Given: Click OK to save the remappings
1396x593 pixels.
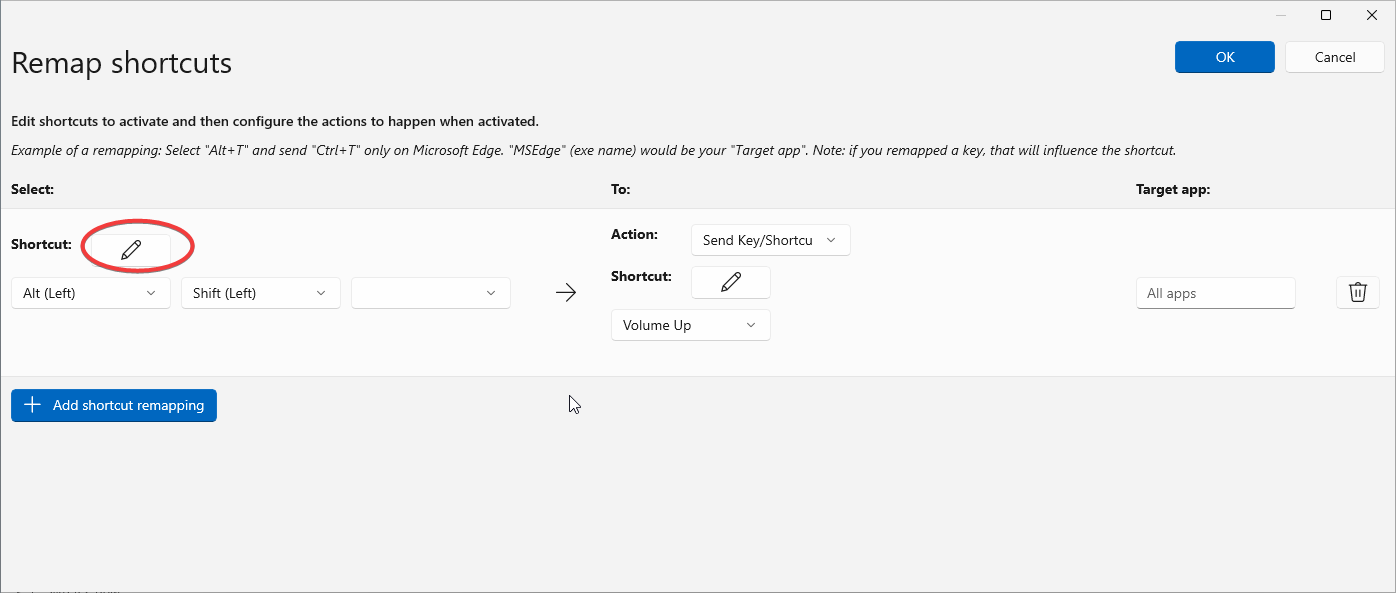Looking at the screenshot, I should (x=1224, y=57).
